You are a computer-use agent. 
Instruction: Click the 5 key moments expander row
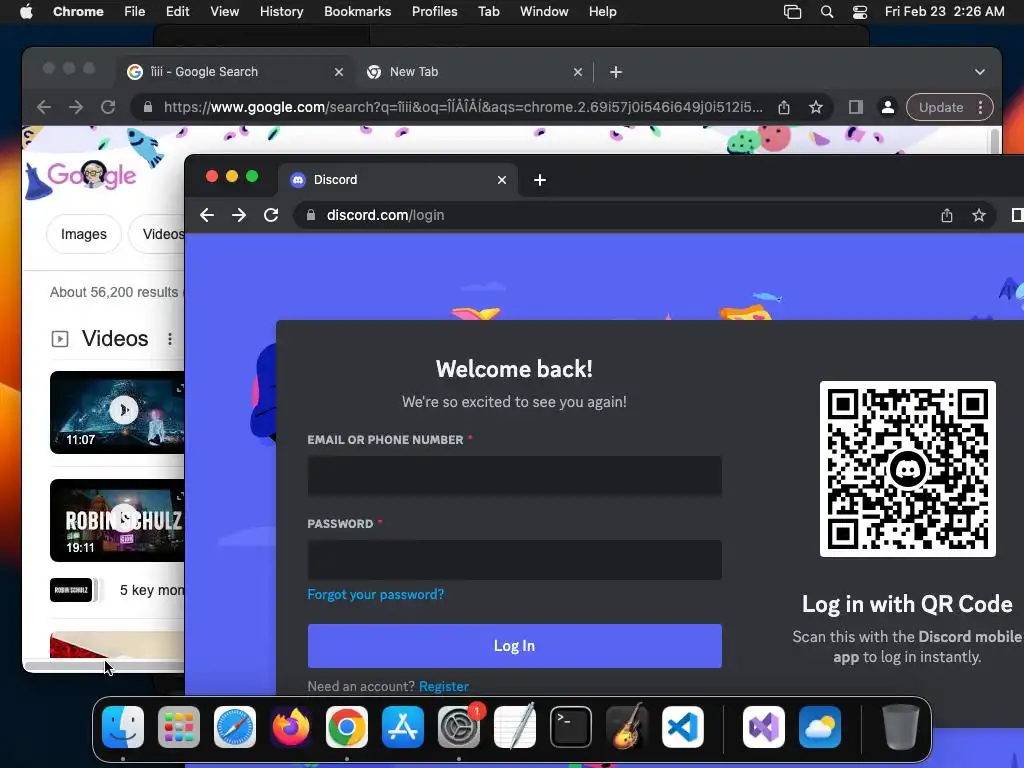click(x=118, y=590)
